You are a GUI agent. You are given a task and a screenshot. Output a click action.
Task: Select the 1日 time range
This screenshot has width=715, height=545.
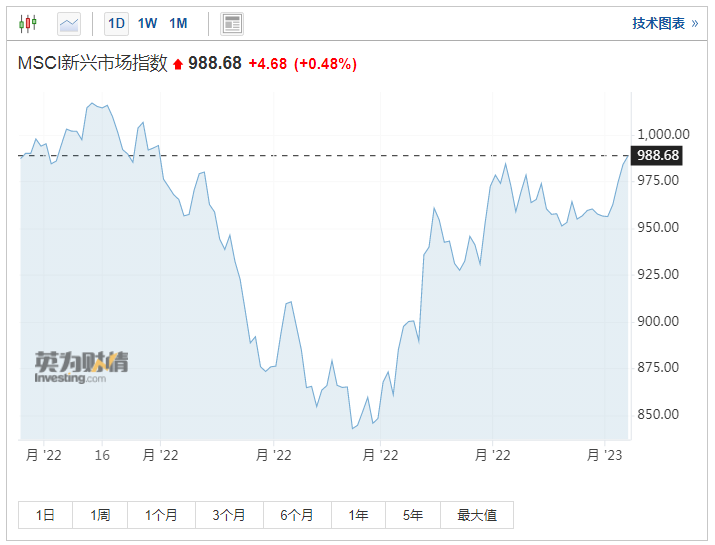coord(45,515)
